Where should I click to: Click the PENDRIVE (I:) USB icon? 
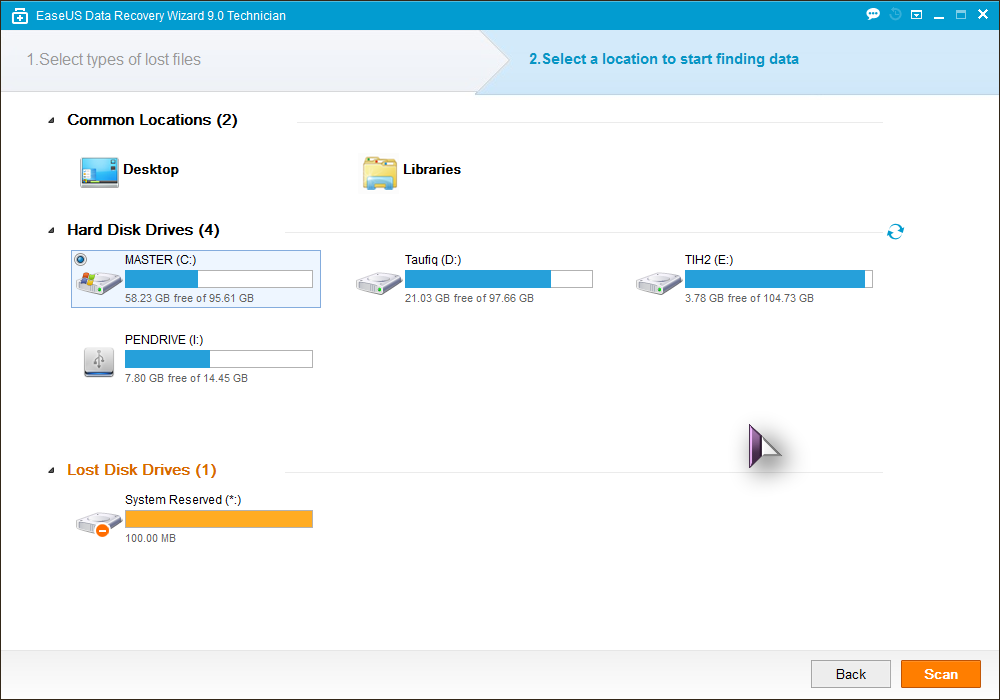[99, 362]
